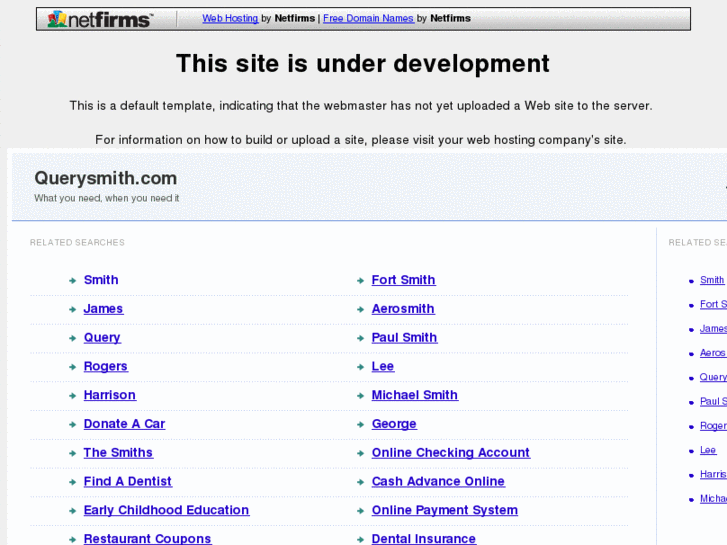727x545 pixels.
Task: Open the Find A Dentist link
Action: tap(128, 481)
